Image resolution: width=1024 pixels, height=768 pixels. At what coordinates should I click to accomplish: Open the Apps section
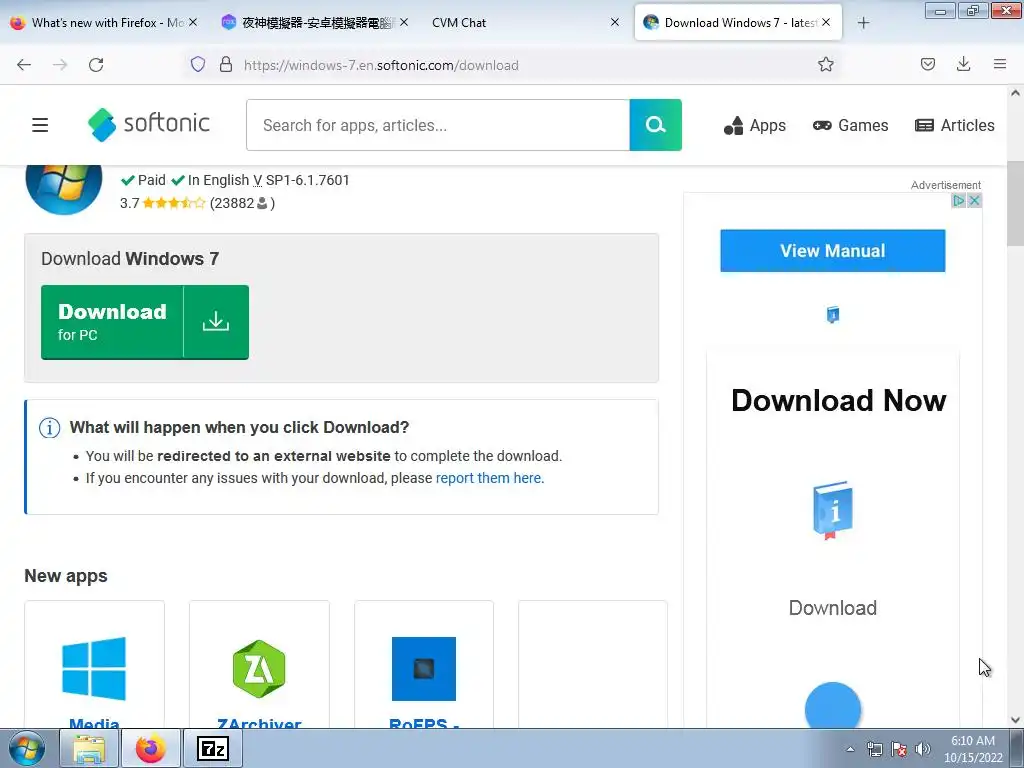pos(754,125)
